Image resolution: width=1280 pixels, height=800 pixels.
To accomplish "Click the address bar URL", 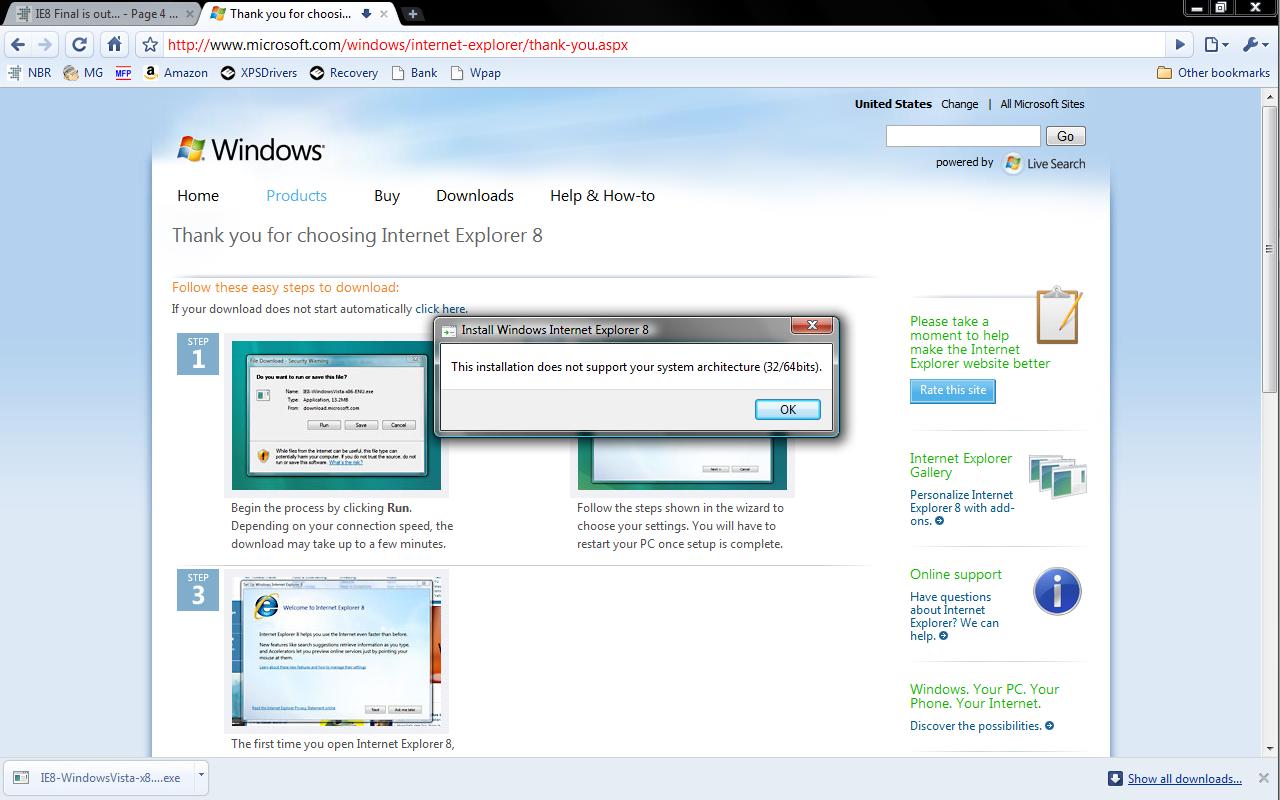I will [398, 44].
